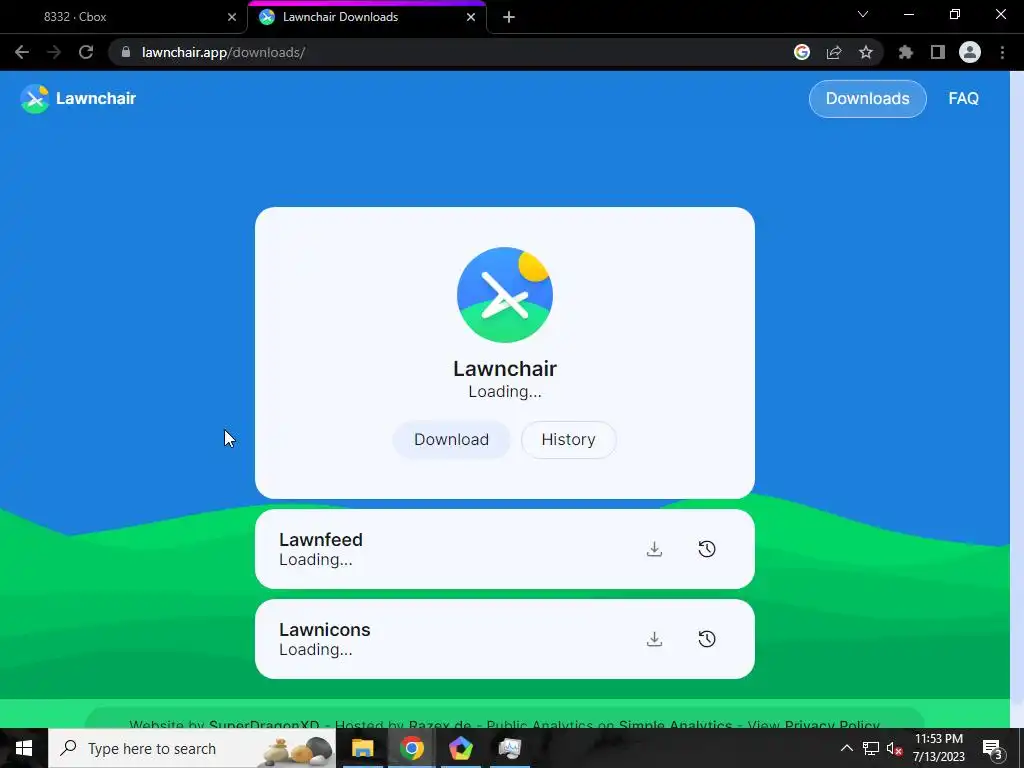Click the Chrome taskbar icon
This screenshot has width=1024, height=768.
(411, 748)
